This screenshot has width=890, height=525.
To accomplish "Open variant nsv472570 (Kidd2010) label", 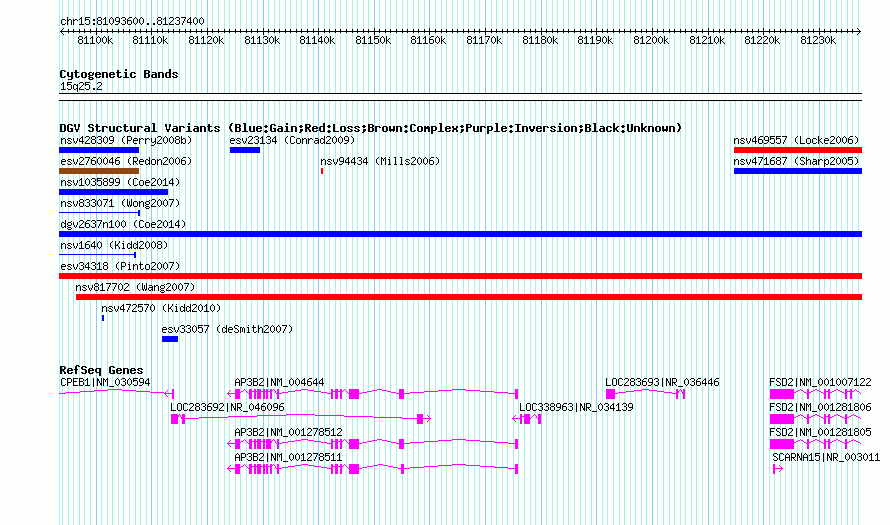I will [161, 308].
